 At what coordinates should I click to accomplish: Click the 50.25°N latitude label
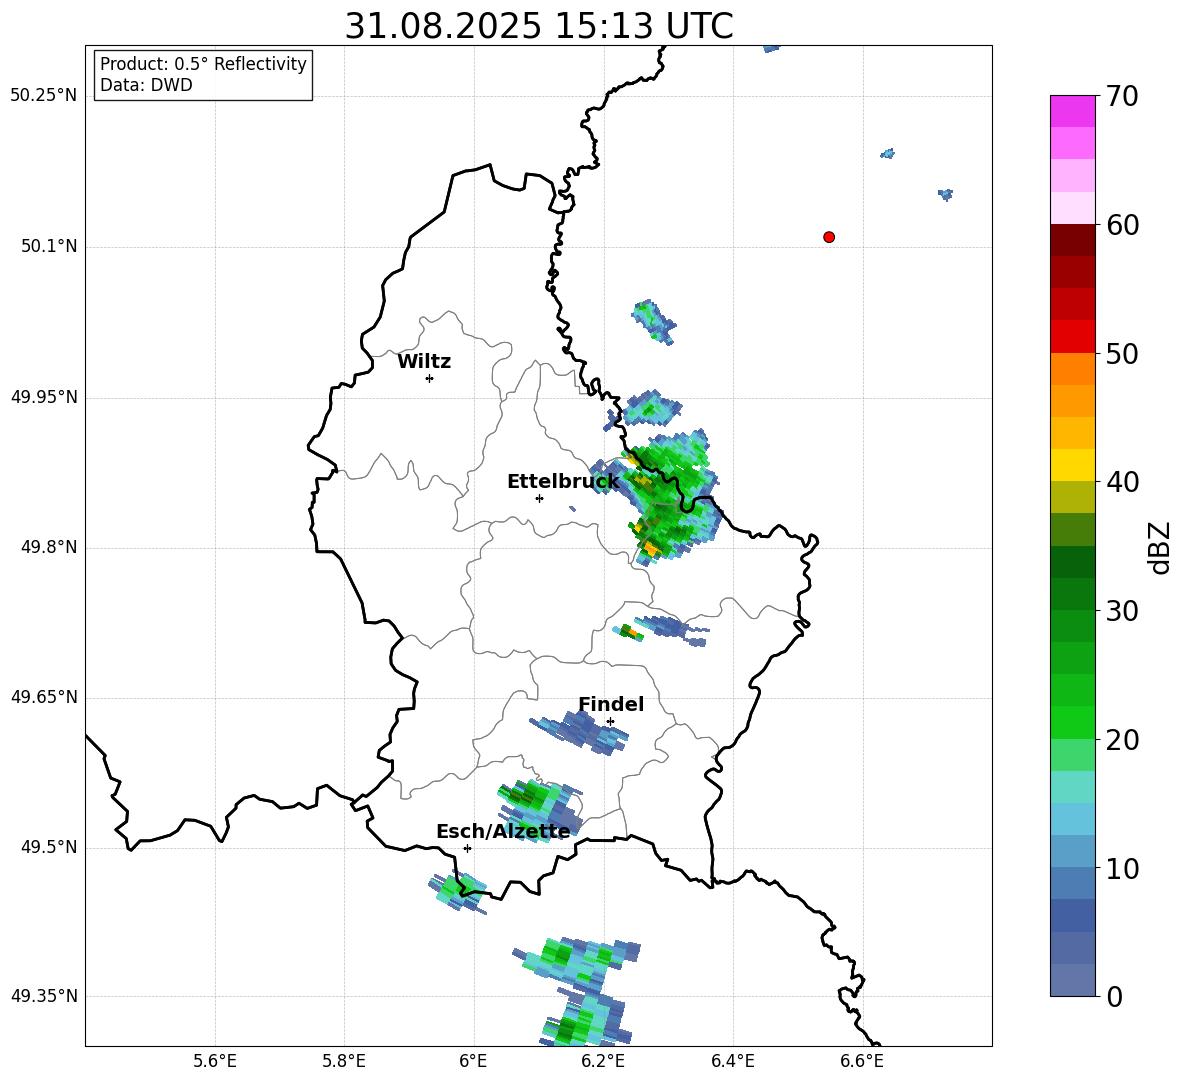click(x=44, y=96)
